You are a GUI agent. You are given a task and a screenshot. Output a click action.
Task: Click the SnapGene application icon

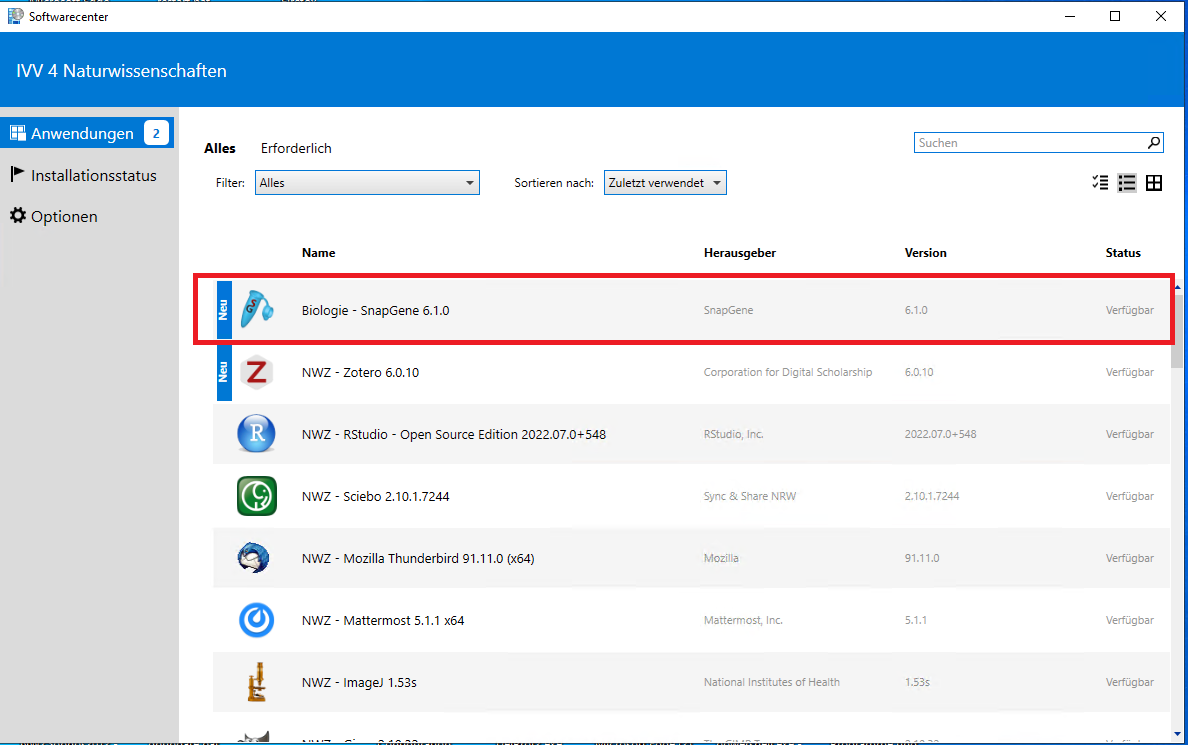point(257,310)
